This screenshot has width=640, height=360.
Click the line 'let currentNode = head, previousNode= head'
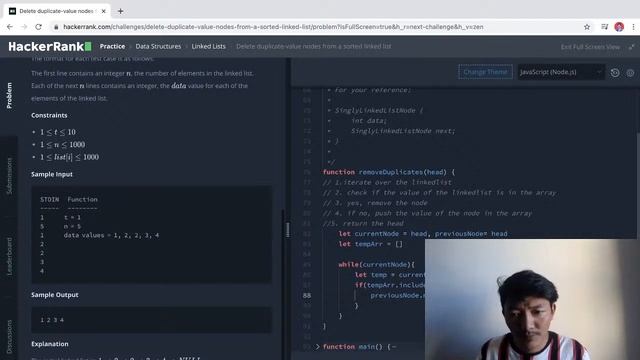(x=423, y=234)
